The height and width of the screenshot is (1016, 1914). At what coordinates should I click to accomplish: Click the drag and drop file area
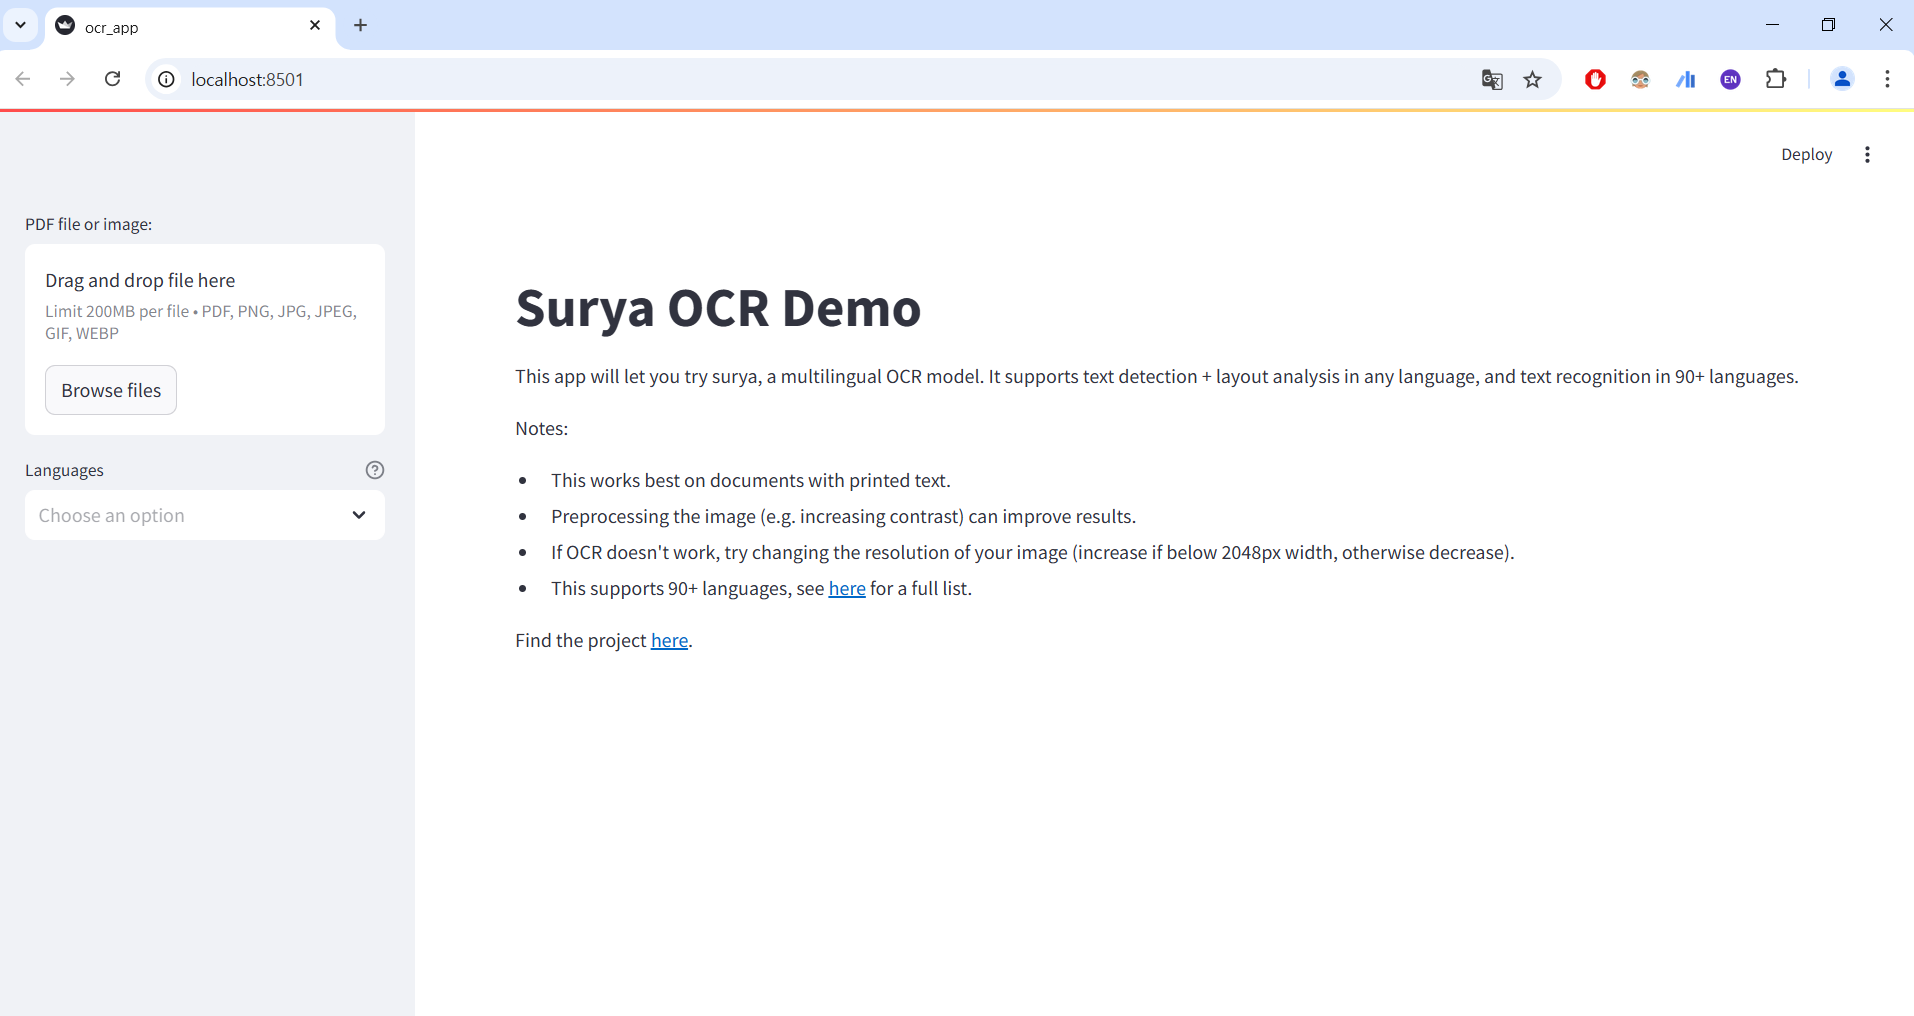pos(205,340)
